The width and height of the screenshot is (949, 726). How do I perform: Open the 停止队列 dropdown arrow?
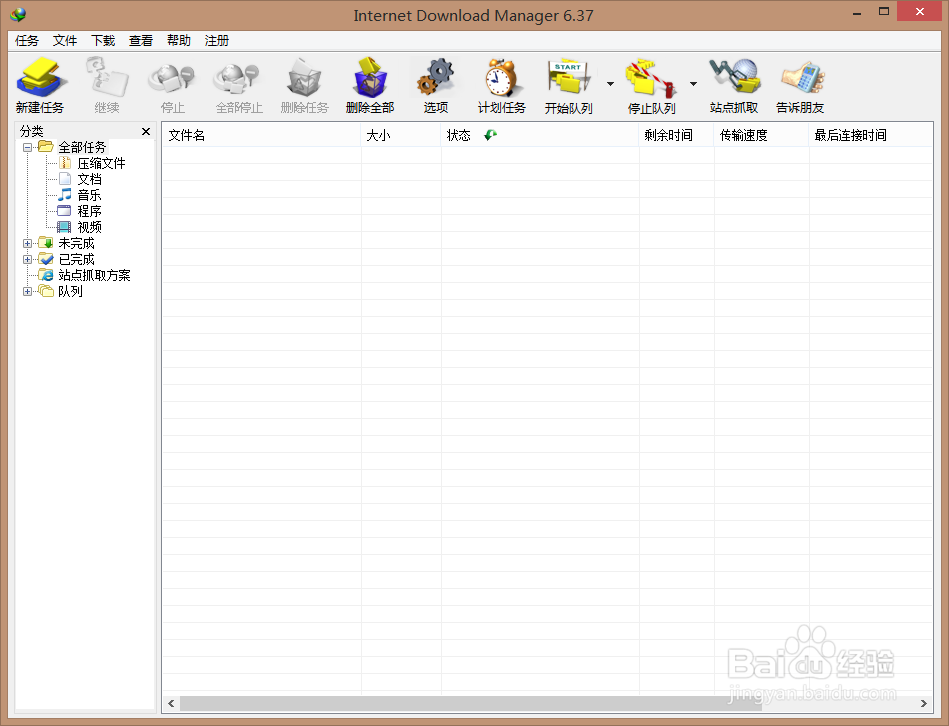693,84
